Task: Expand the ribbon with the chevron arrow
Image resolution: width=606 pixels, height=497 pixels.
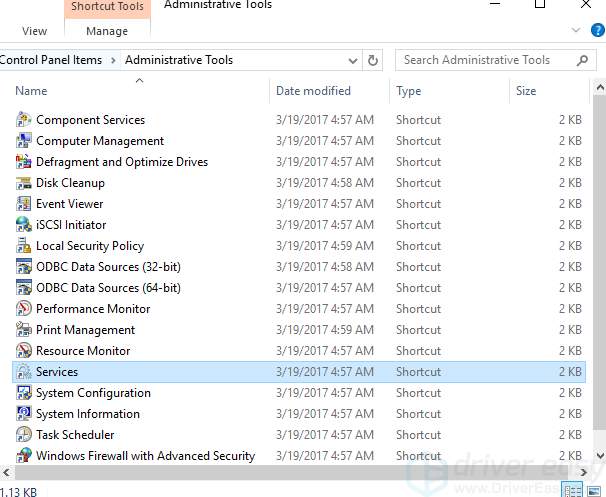Action: [x=576, y=30]
